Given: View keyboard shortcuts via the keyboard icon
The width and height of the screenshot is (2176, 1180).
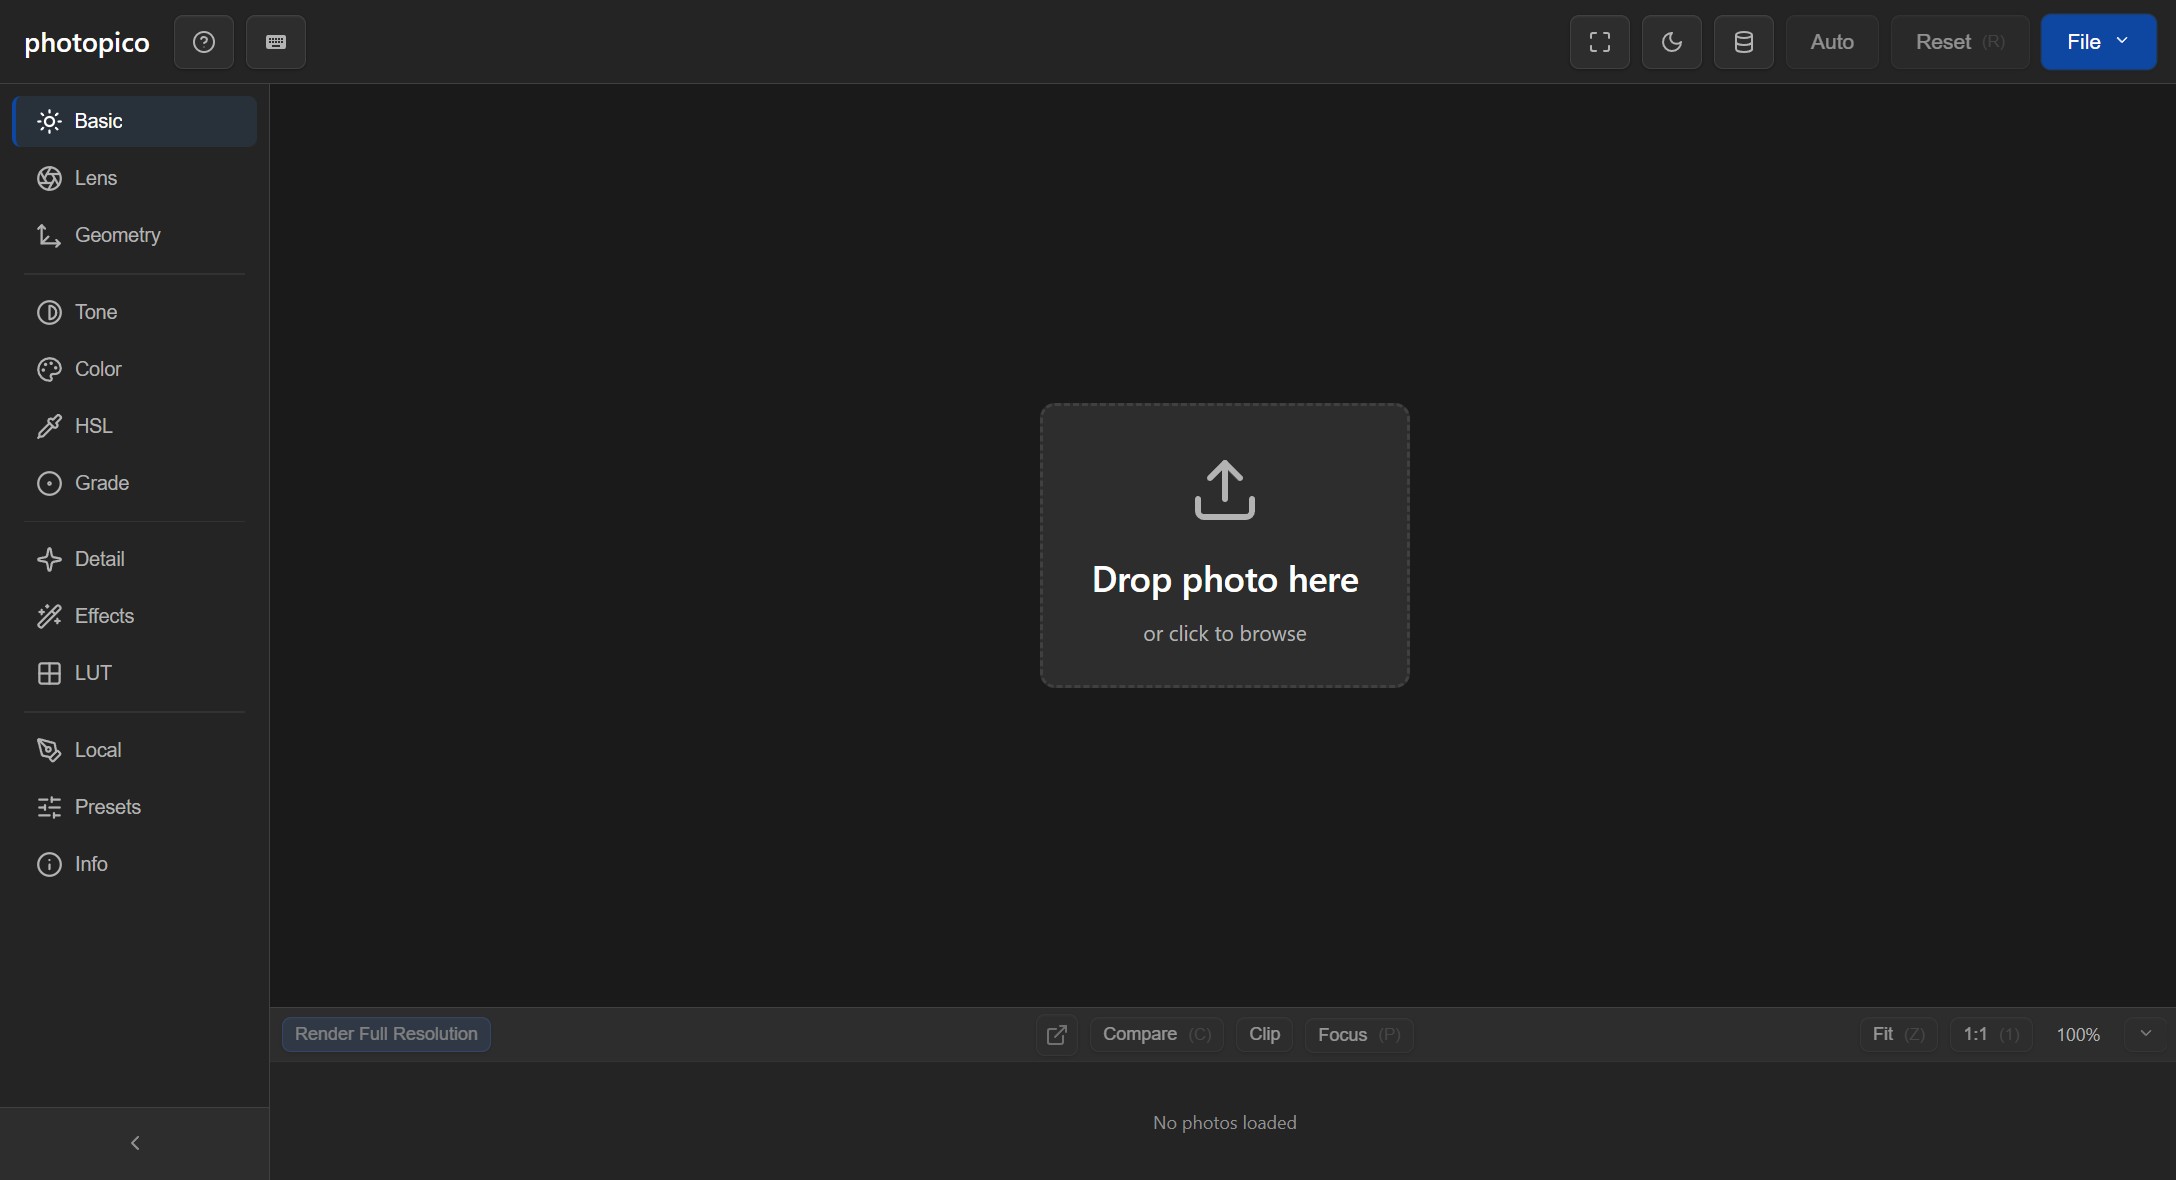Looking at the screenshot, I should 275,42.
